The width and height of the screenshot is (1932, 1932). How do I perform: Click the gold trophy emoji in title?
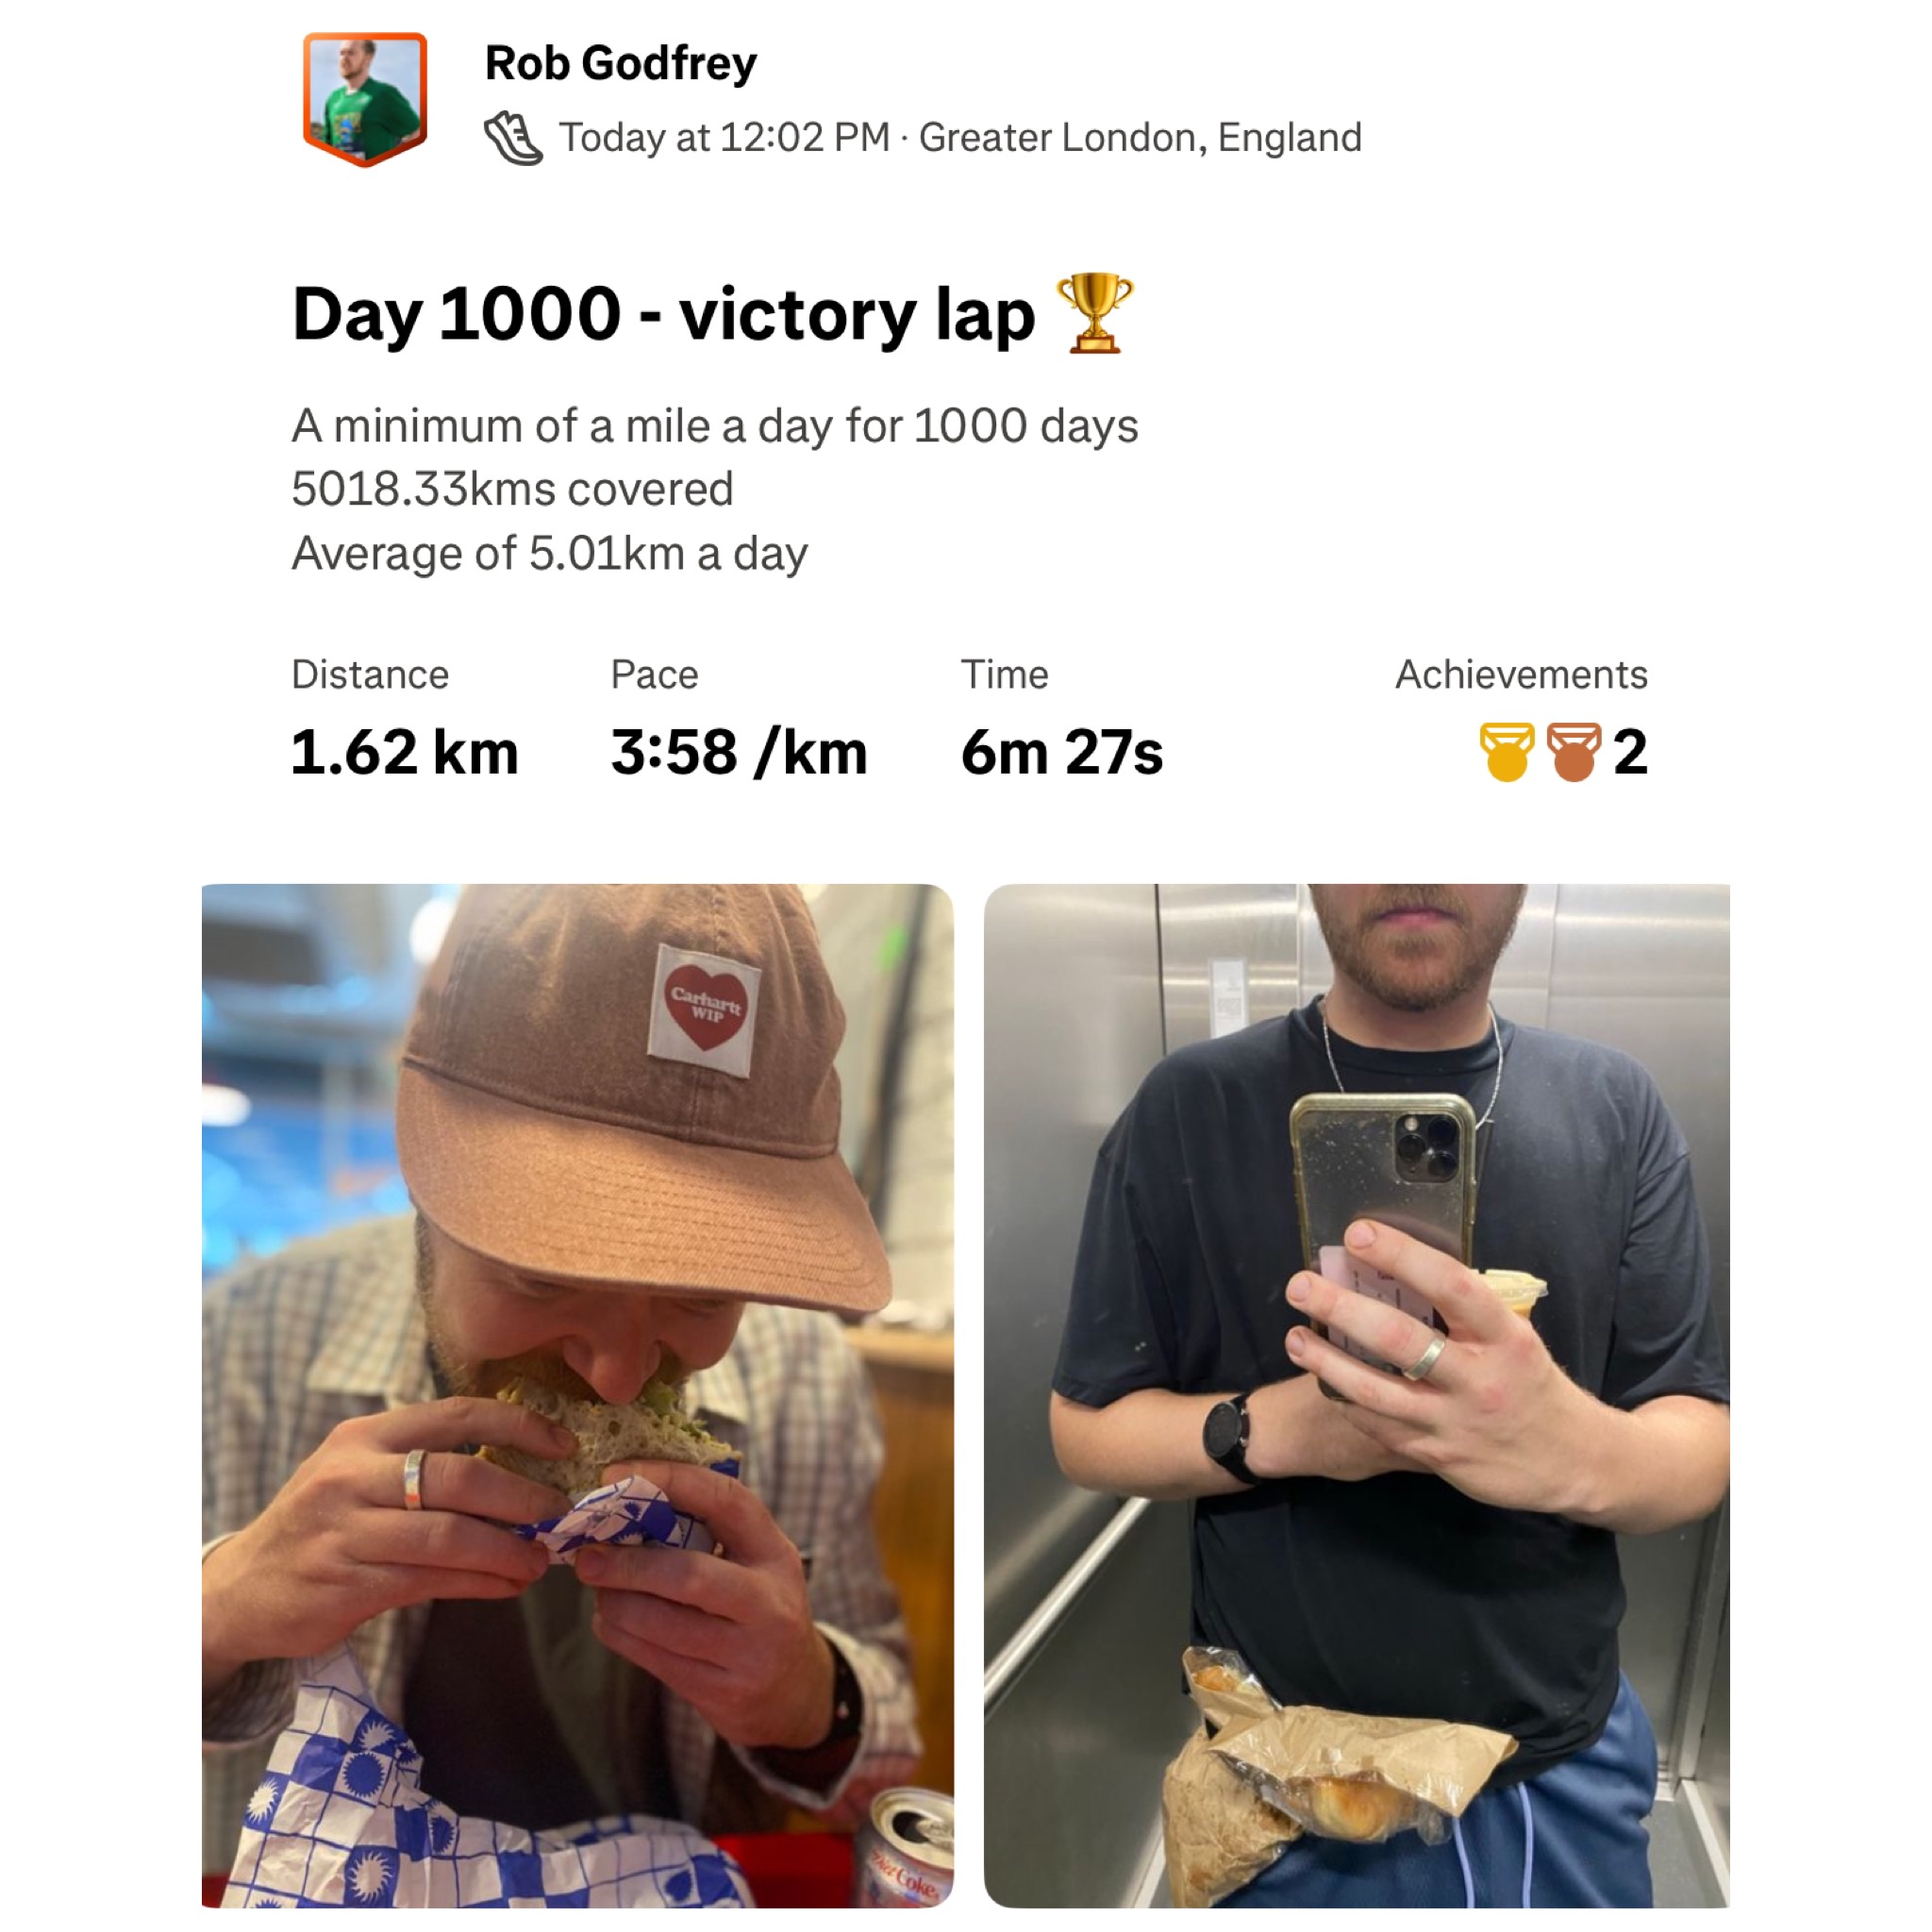point(1095,313)
